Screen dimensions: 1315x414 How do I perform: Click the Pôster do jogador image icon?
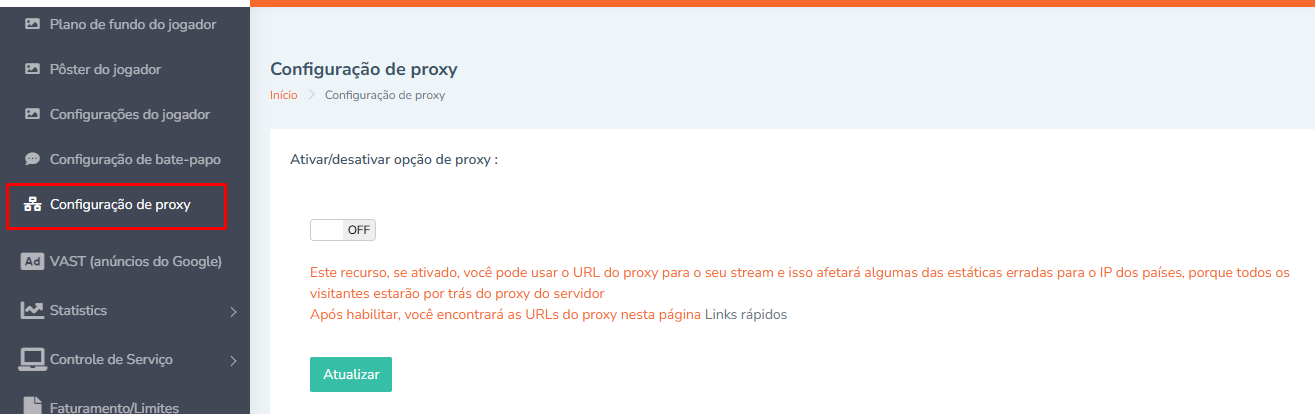[32, 69]
